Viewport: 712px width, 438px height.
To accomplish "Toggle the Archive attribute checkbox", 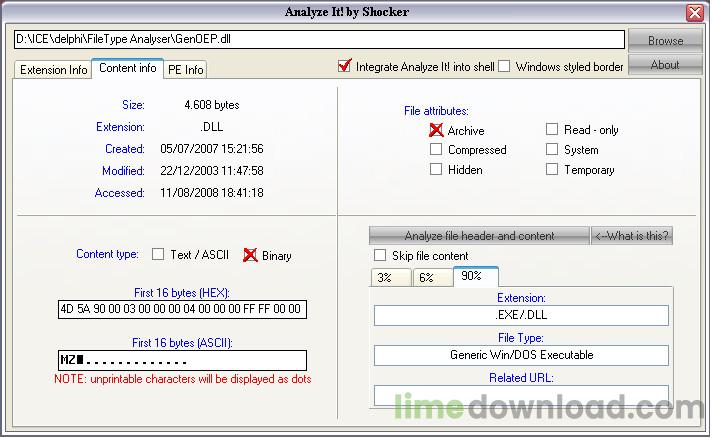I will [x=436, y=130].
